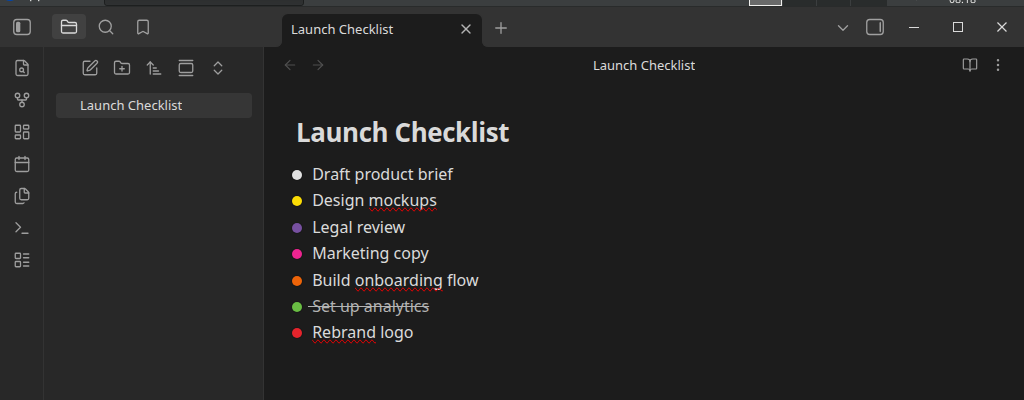Image resolution: width=1024 pixels, height=400 pixels.
Task: Click the 'Marketing copy' text
Action: (x=370, y=254)
